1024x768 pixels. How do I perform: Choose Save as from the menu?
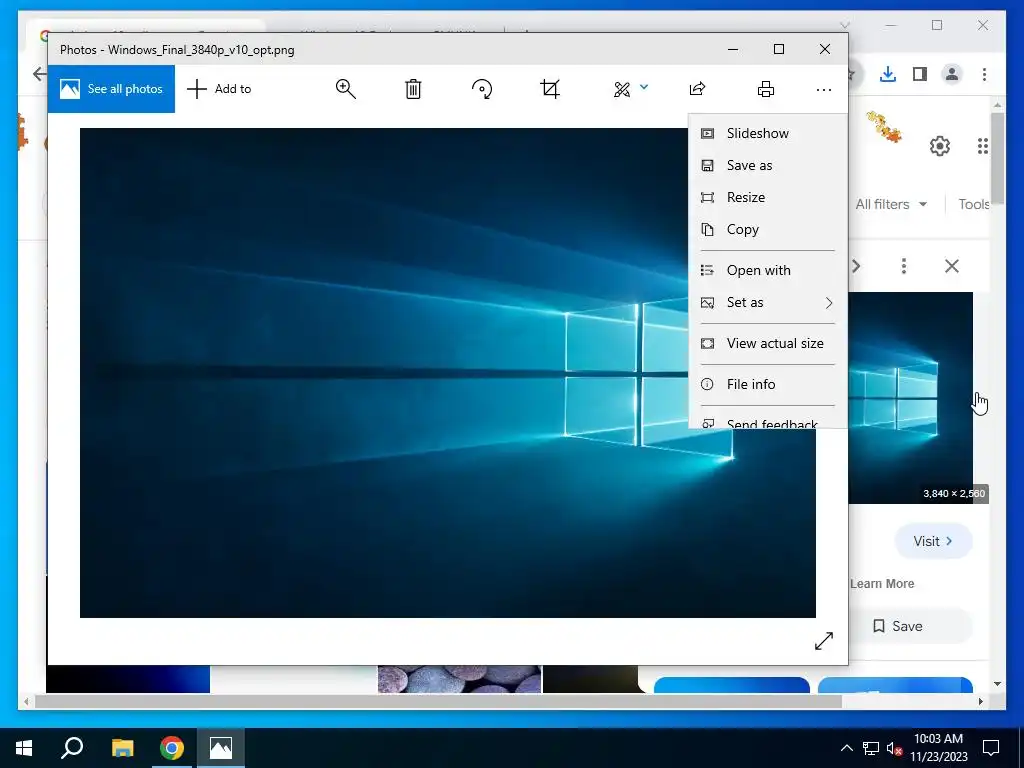coord(768,165)
